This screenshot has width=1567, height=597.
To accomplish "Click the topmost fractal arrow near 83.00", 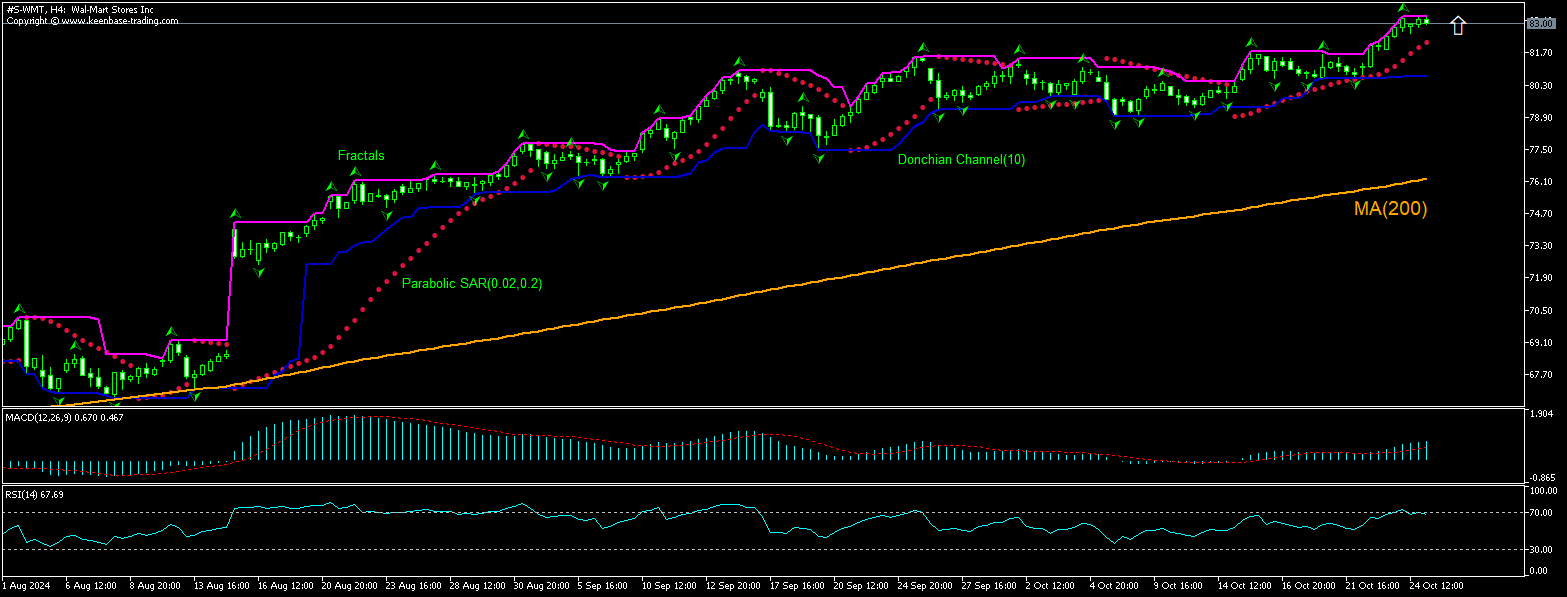I will coord(1403,8).
